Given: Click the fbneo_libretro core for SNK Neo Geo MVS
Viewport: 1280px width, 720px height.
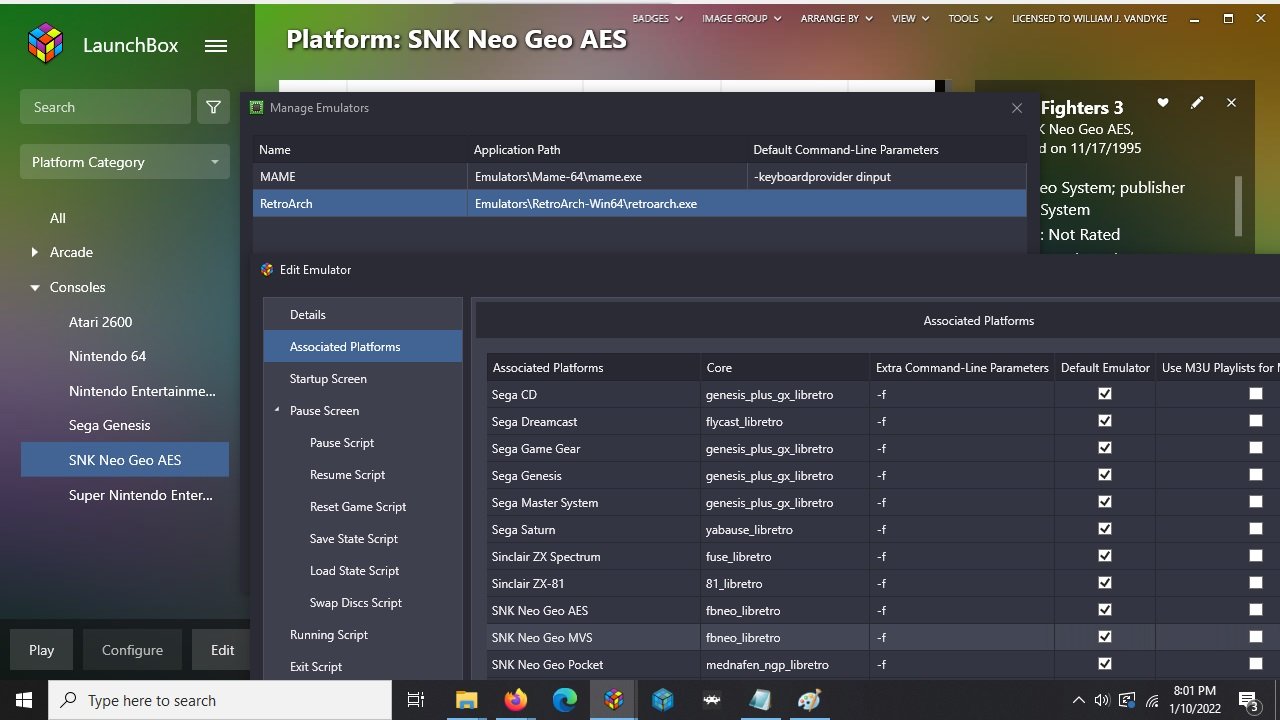Looking at the screenshot, I should click(x=785, y=637).
